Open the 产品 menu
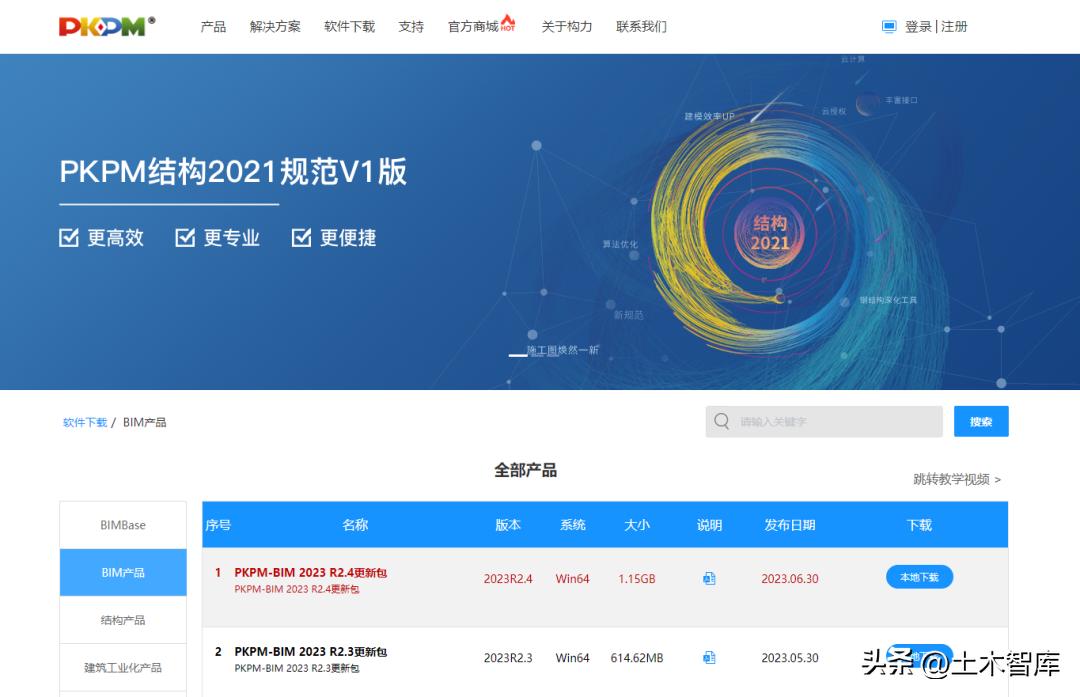1080x697 pixels. click(213, 27)
